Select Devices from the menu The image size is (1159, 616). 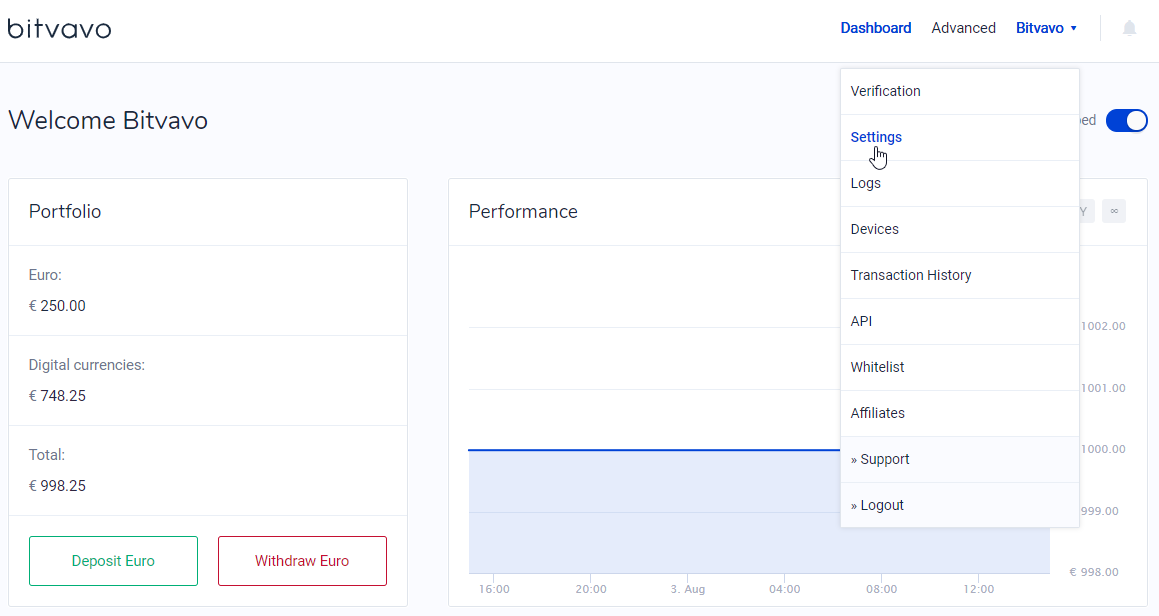874,229
